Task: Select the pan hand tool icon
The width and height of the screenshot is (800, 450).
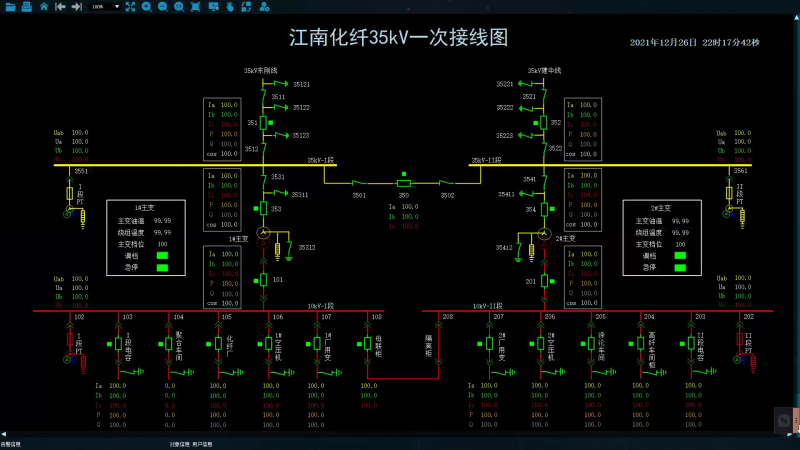Action: [x=229, y=6]
